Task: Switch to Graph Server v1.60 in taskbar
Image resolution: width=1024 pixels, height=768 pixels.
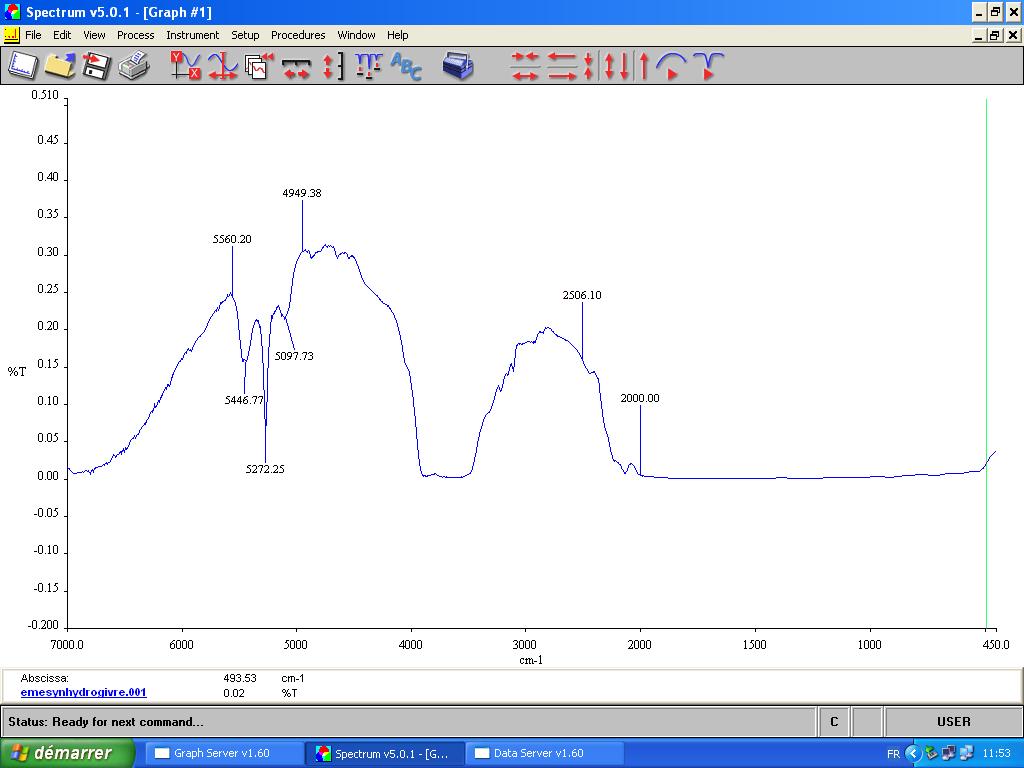Action: [224, 753]
